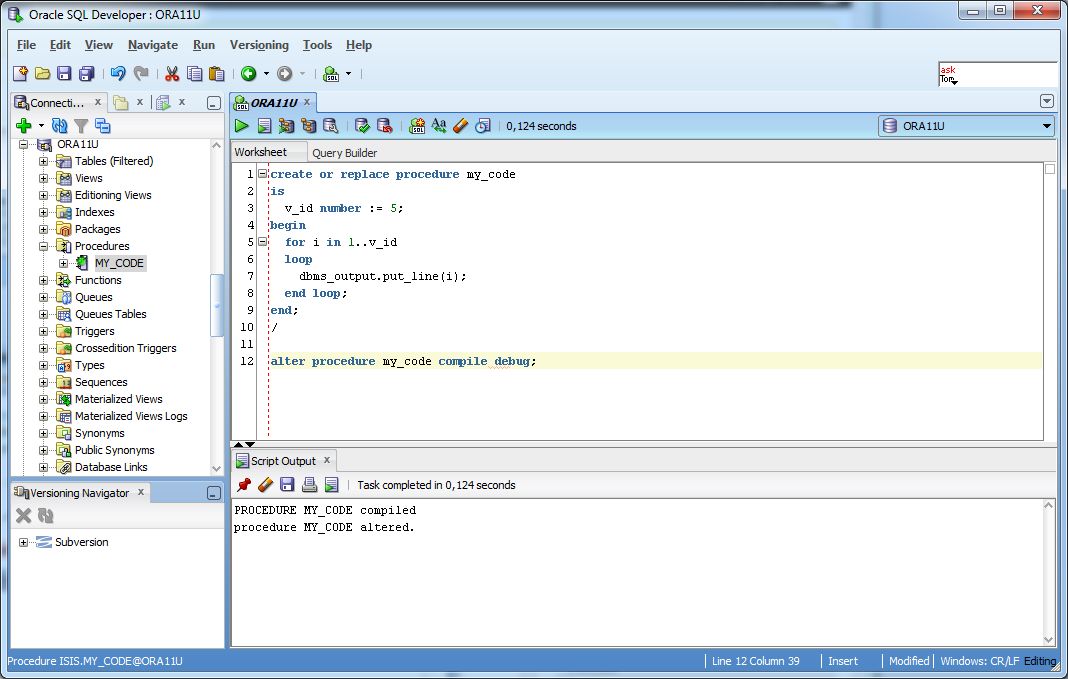Clear the worksheet with the eraser icon

point(460,125)
